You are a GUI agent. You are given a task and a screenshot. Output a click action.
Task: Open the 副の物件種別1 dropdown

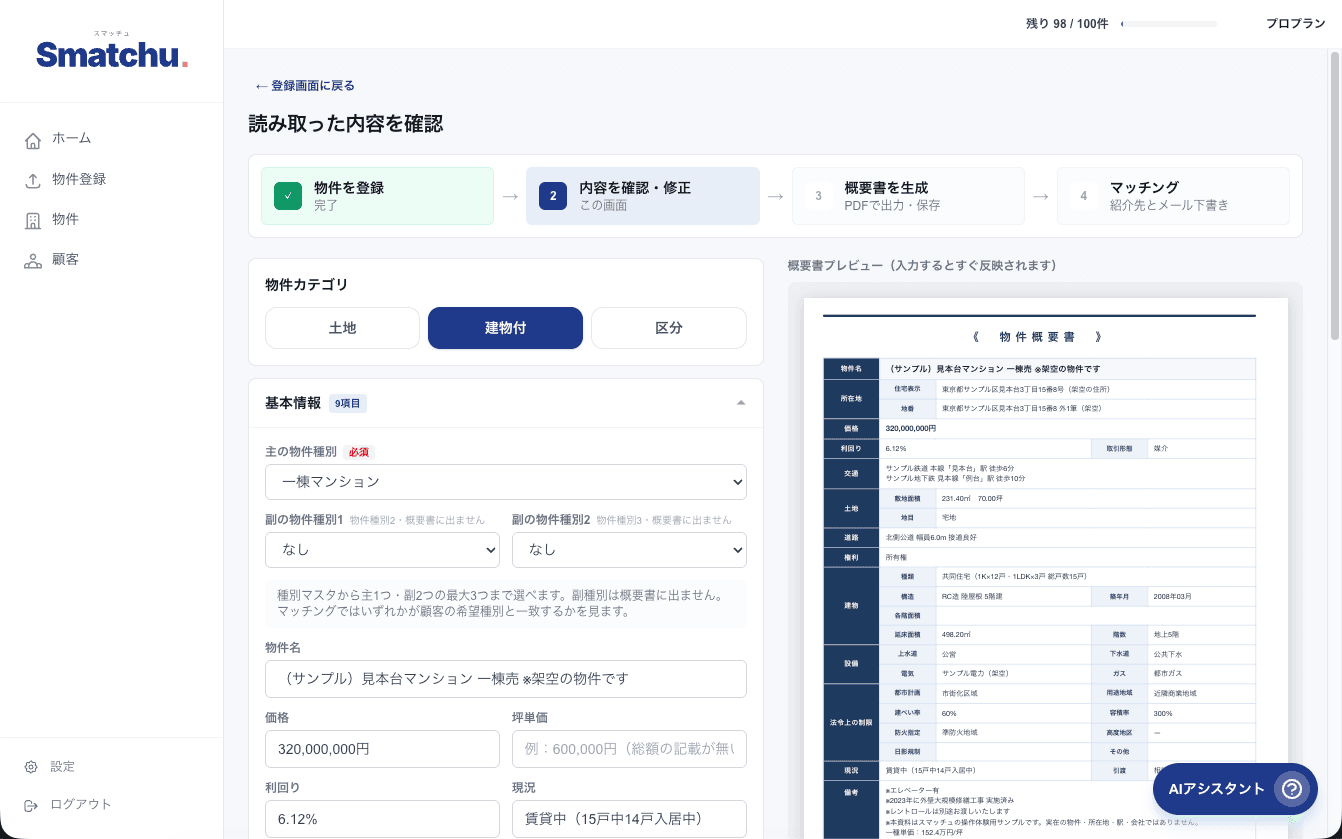pos(382,549)
